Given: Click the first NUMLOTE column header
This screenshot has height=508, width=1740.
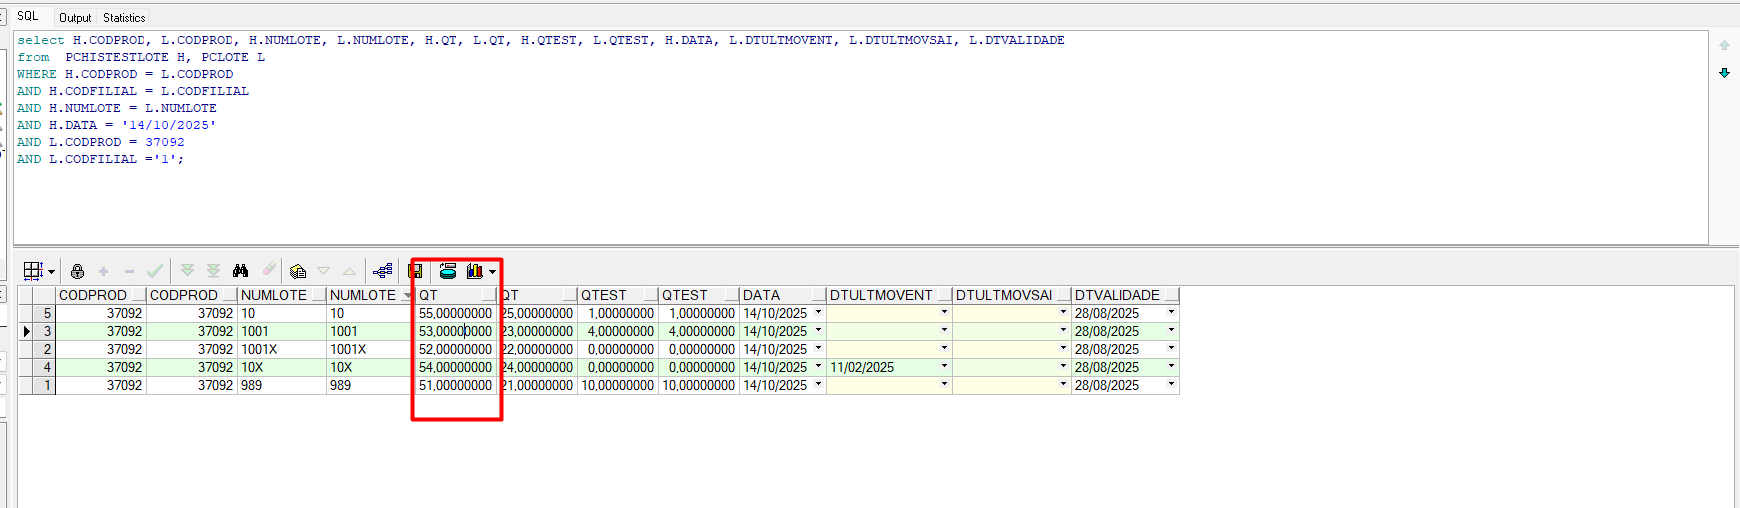Looking at the screenshot, I should click(282, 295).
